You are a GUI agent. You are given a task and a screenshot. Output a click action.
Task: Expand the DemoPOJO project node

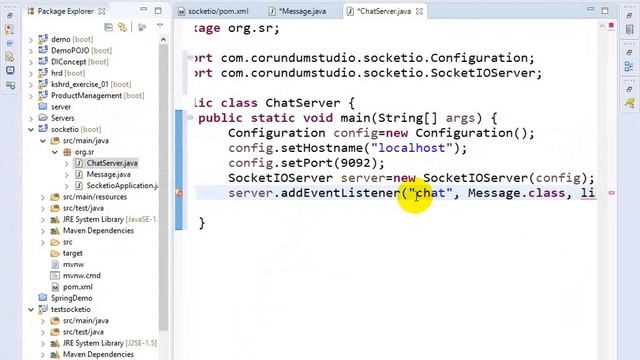tap(31, 51)
